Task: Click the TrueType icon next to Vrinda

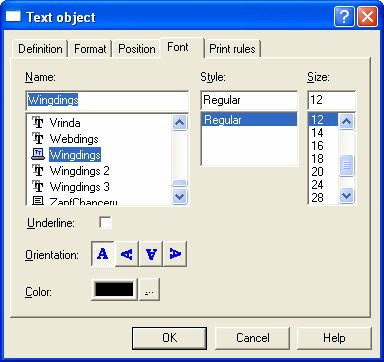Action: click(38, 122)
